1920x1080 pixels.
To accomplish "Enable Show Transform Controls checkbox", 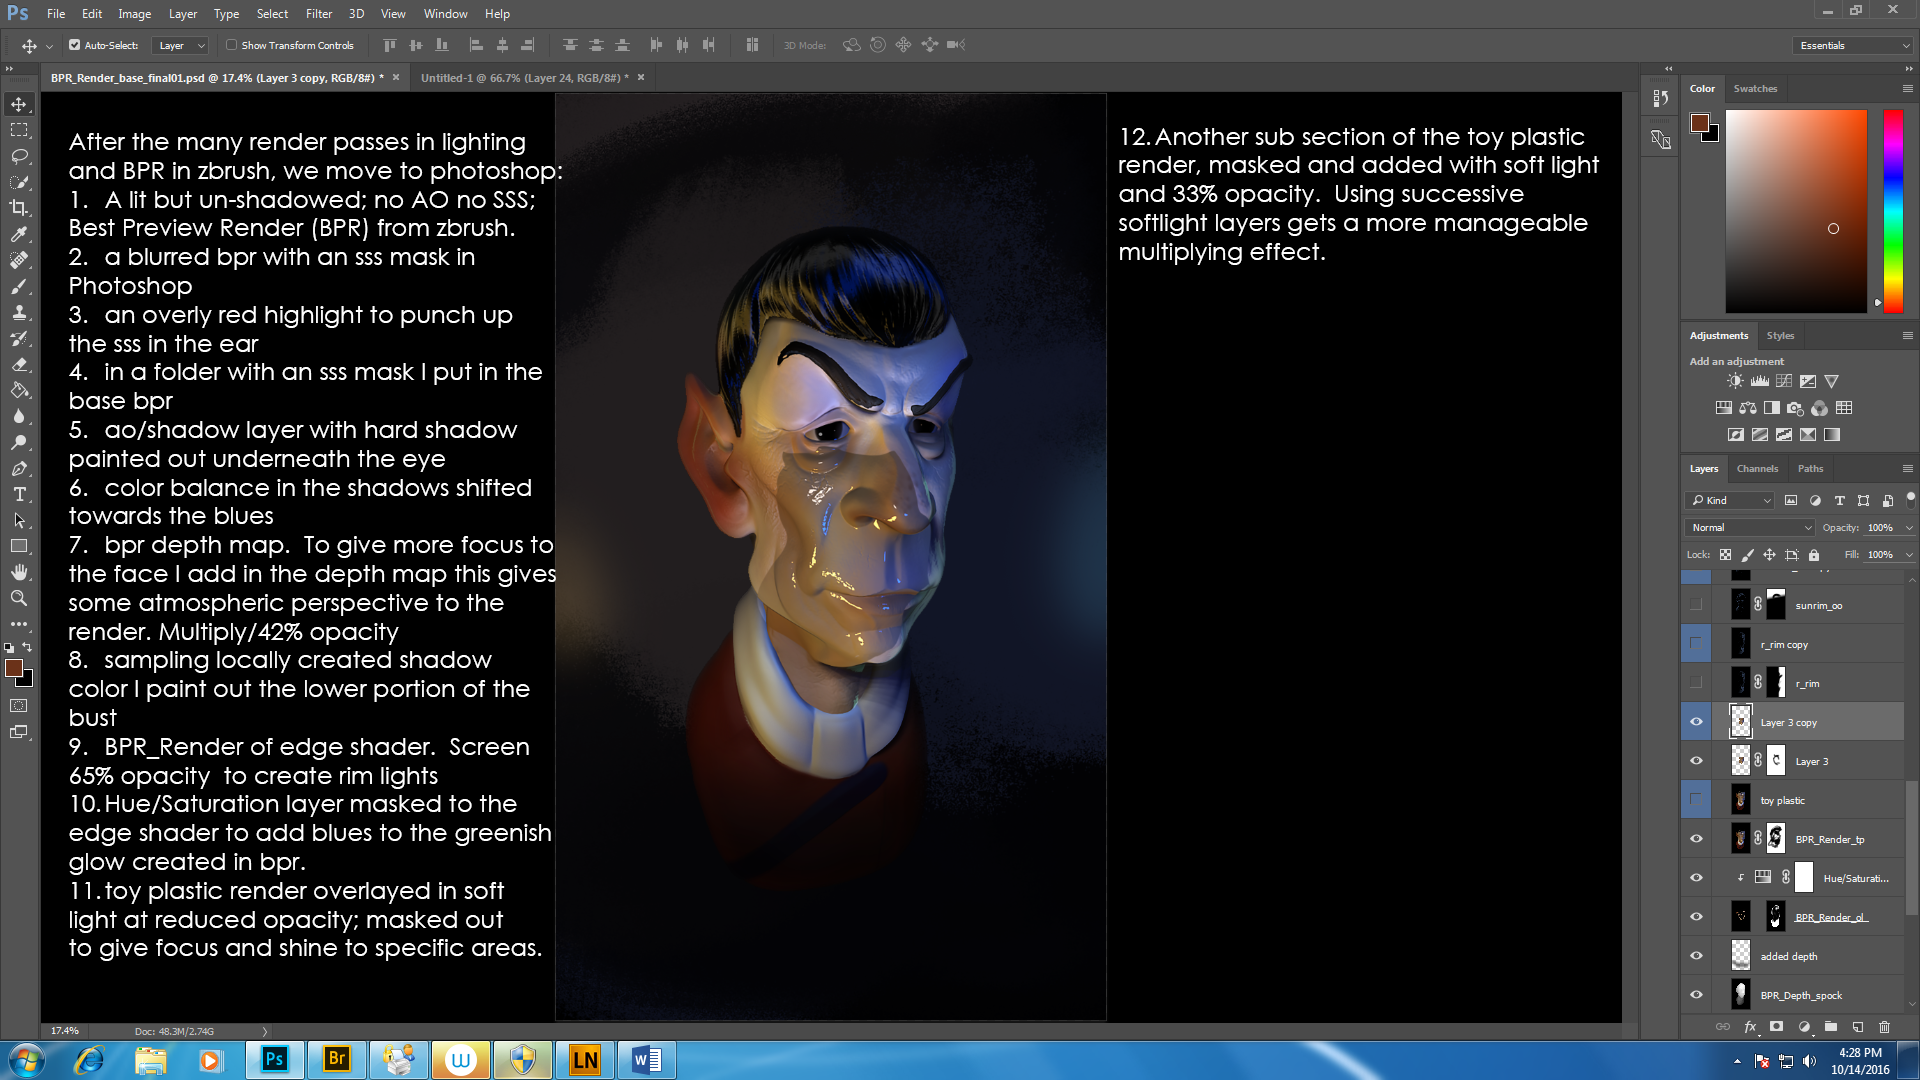I will click(232, 45).
